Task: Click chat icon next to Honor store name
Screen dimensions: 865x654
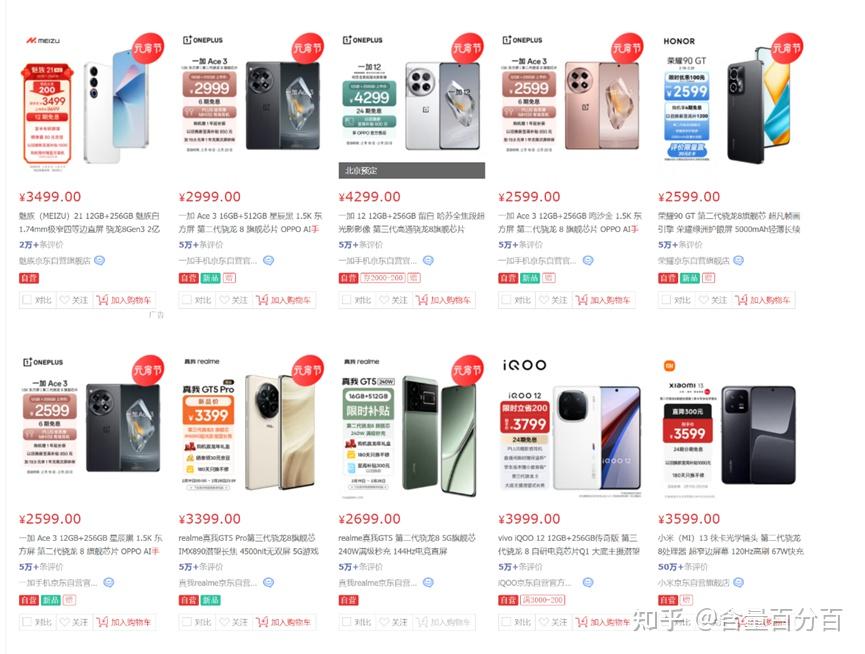Action: point(738,260)
